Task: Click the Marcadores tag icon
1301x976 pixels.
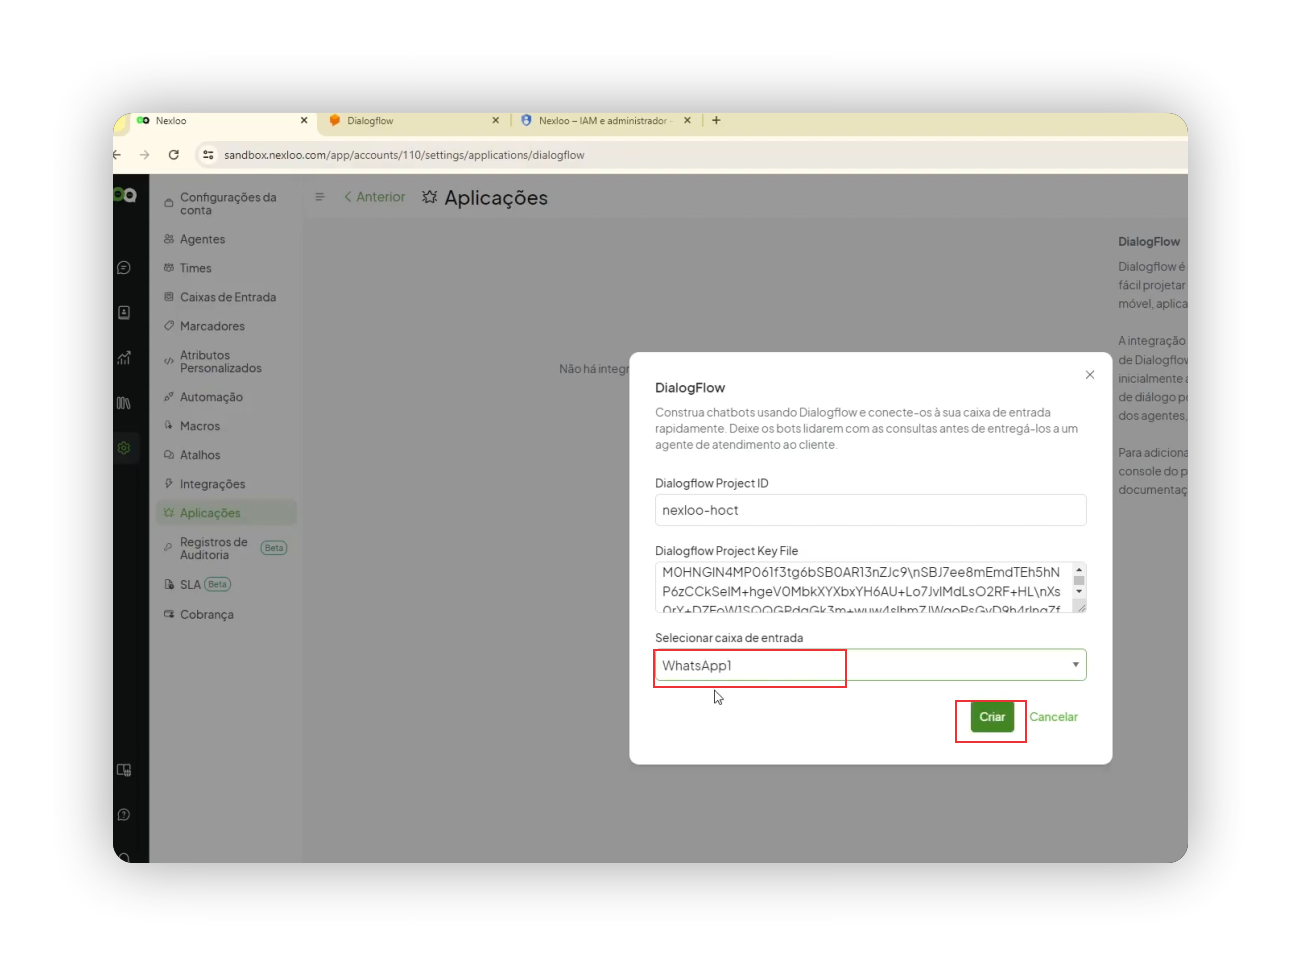Action: [x=168, y=326]
